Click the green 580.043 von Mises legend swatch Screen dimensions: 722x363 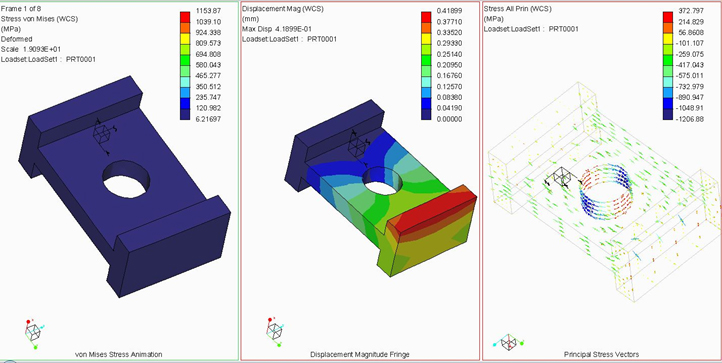coord(185,65)
